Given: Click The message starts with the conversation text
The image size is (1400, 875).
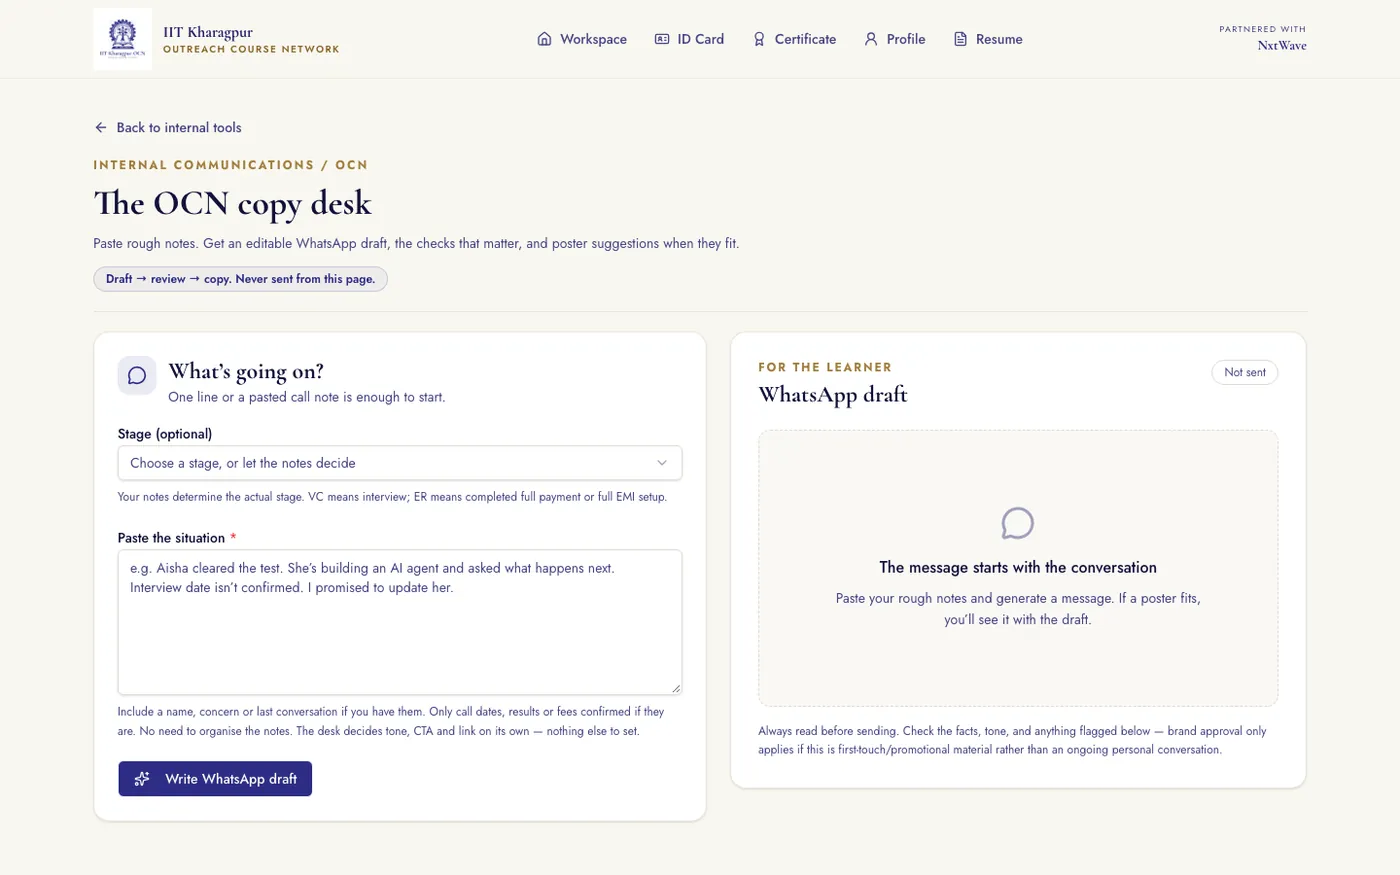Looking at the screenshot, I should pos(1018,567).
